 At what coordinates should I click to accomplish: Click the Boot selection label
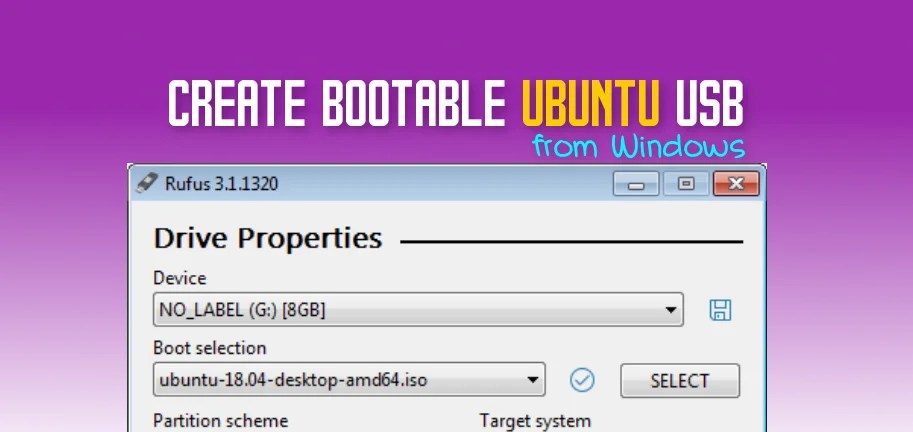tap(210, 348)
